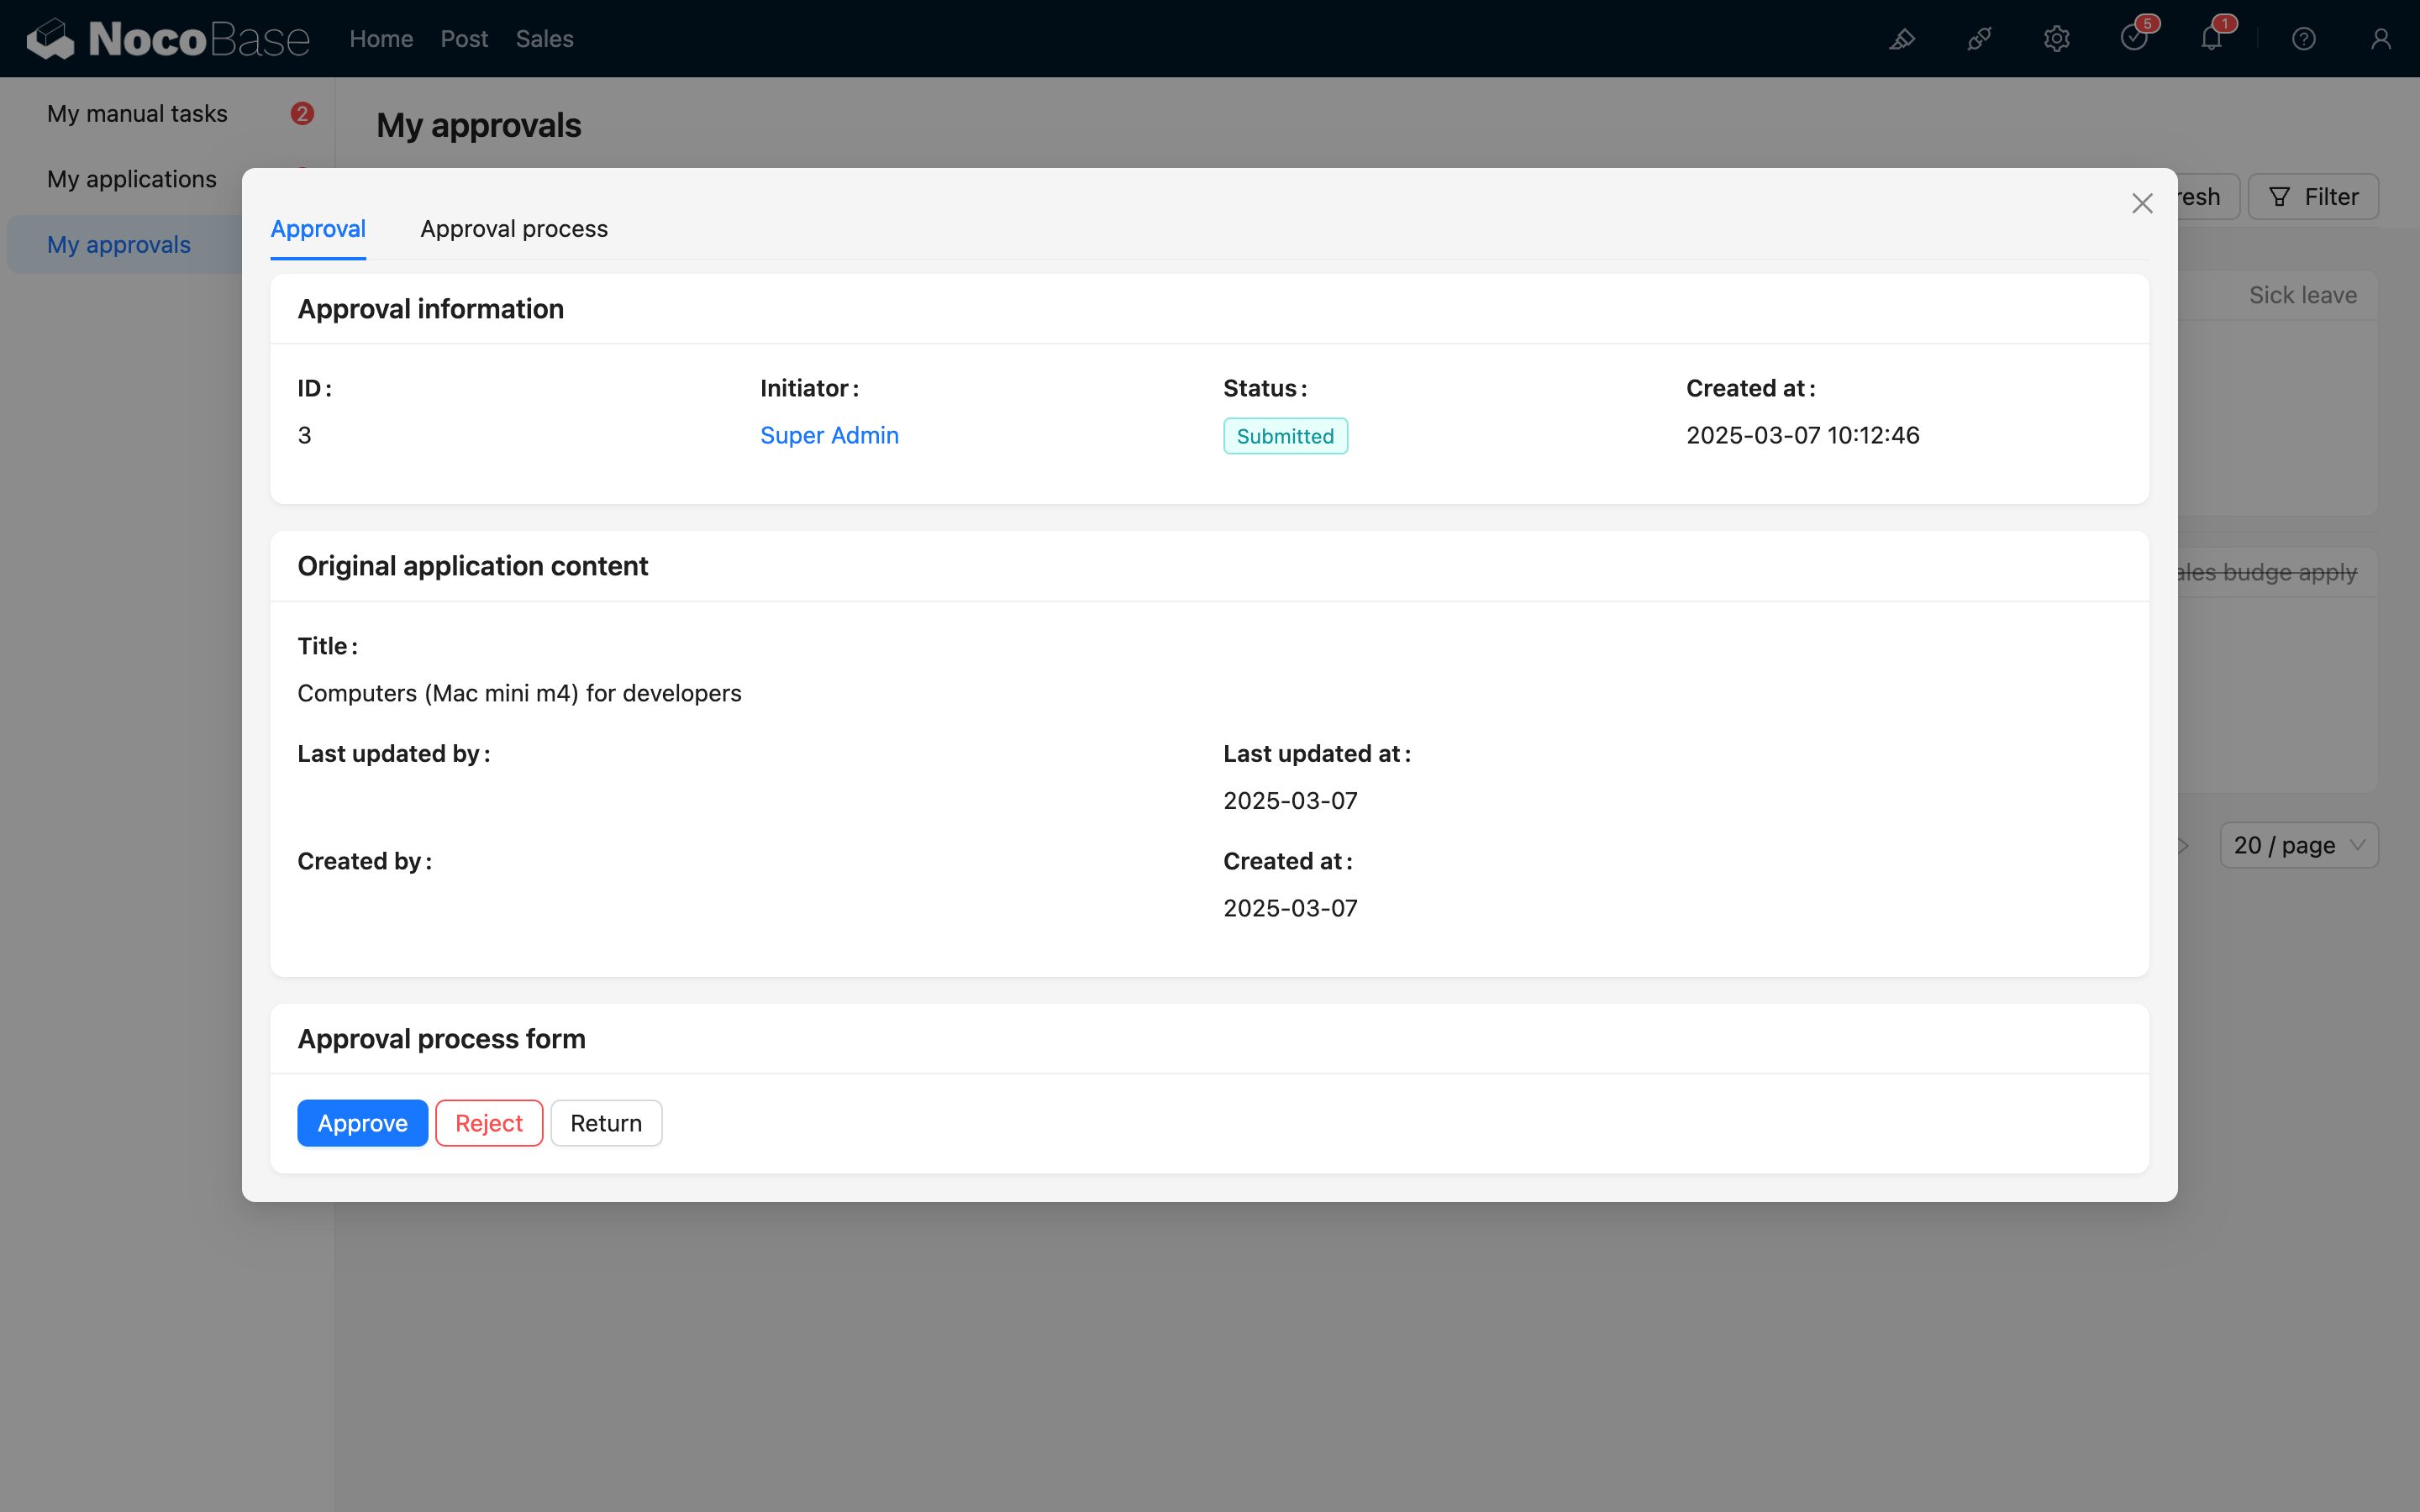Open the workflow tasks icon with badge 5
The width and height of the screenshot is (2420, 1512).
coord(2133,39)
